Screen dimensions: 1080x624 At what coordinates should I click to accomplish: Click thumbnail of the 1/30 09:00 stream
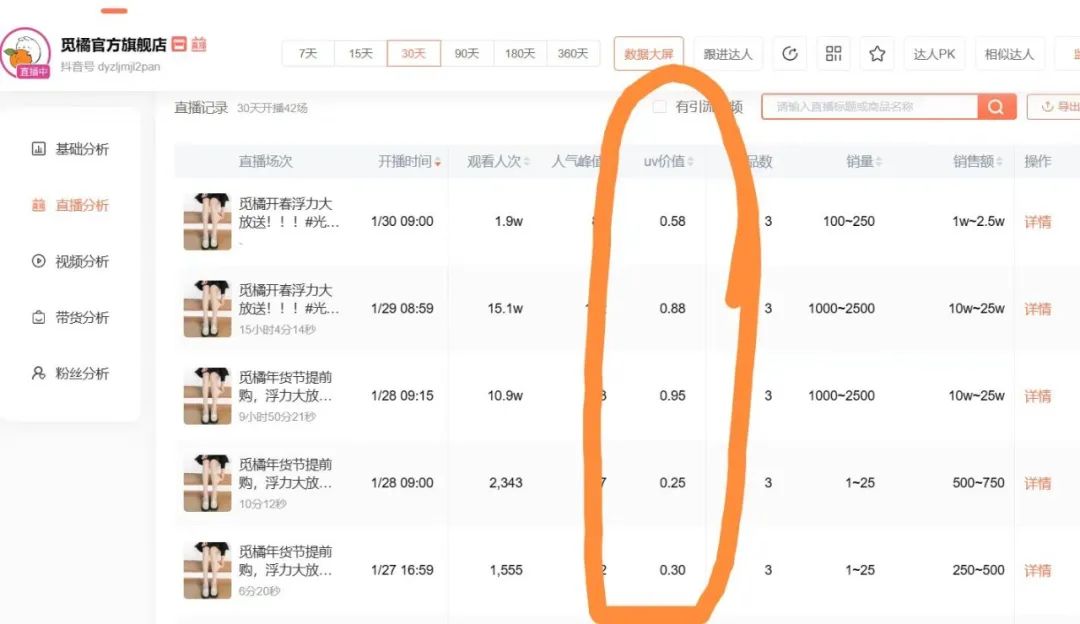(207, 221)
